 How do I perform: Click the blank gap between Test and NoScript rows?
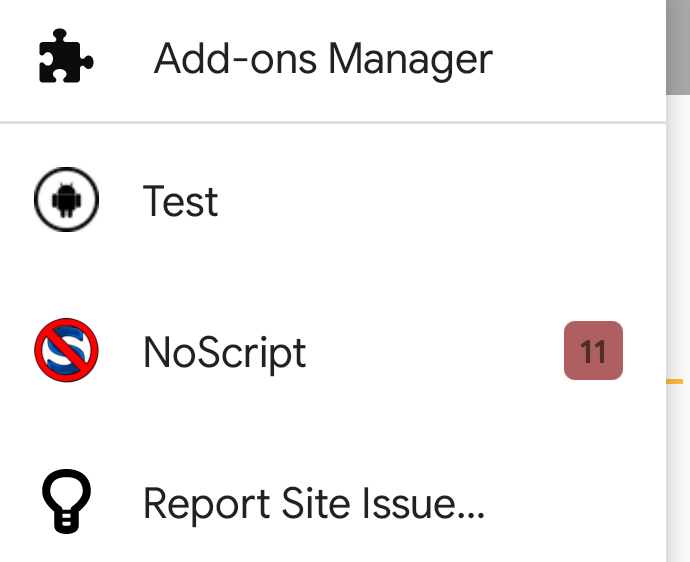pos(333,275)
